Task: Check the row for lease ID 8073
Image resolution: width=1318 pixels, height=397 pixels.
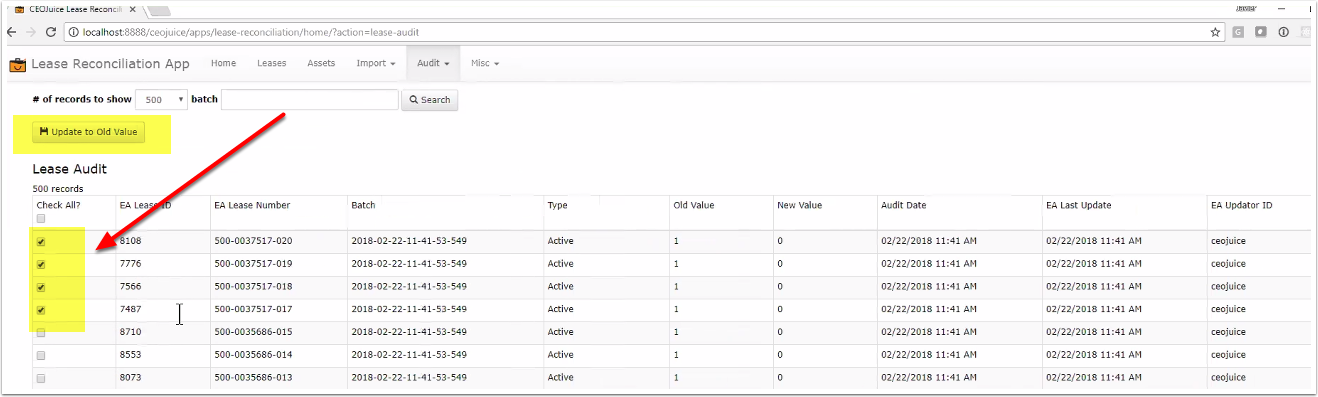Action: [x=41, y=379]
